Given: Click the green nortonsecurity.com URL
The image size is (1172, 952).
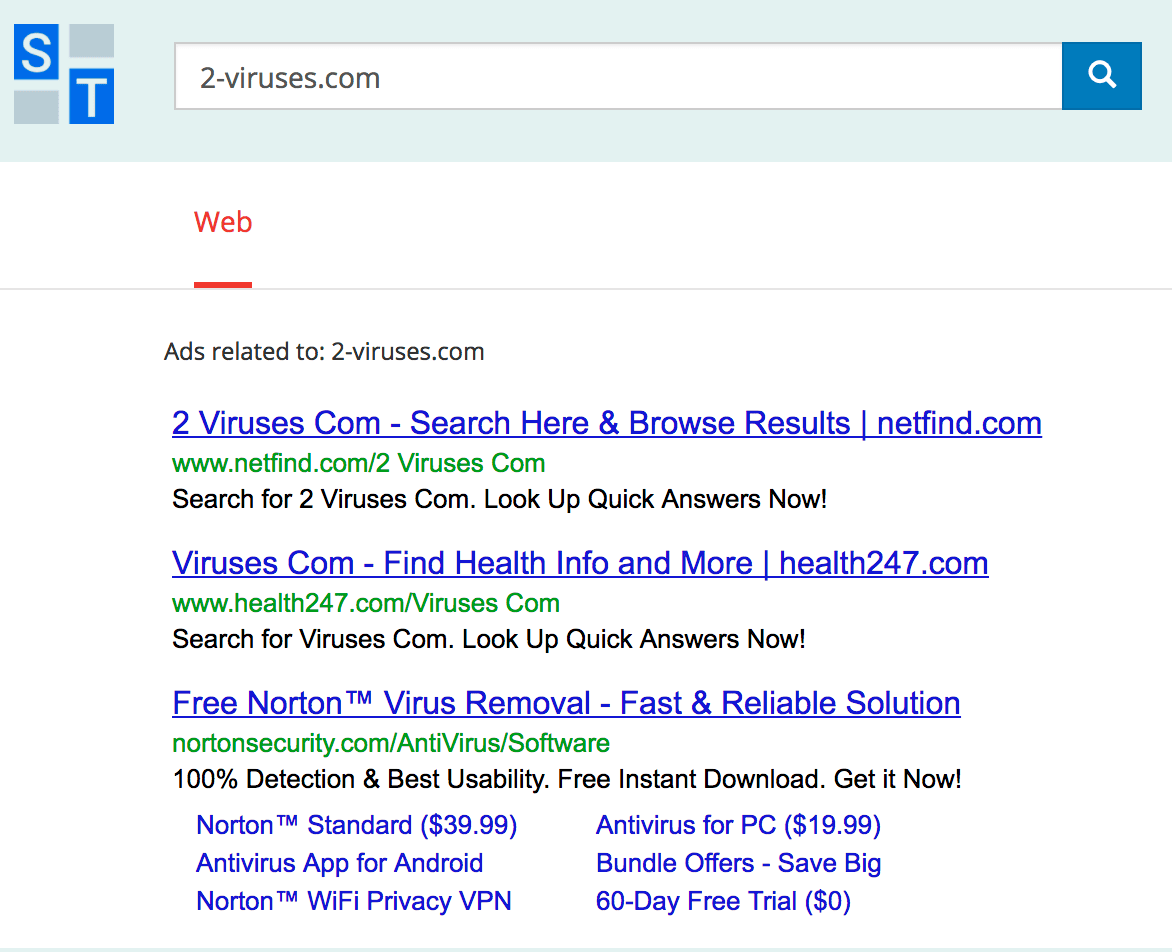Looking at the screenshot, I should [391, 743].
